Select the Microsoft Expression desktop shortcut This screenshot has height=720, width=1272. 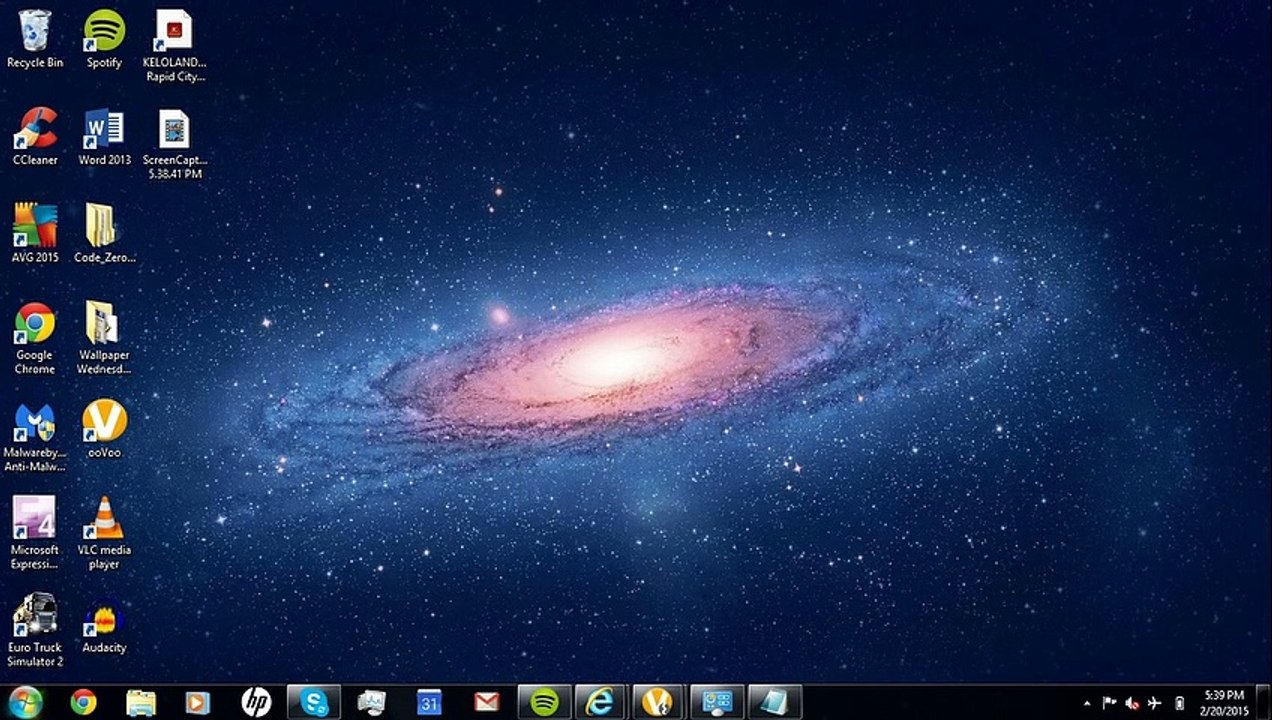[x=35, y=534]
